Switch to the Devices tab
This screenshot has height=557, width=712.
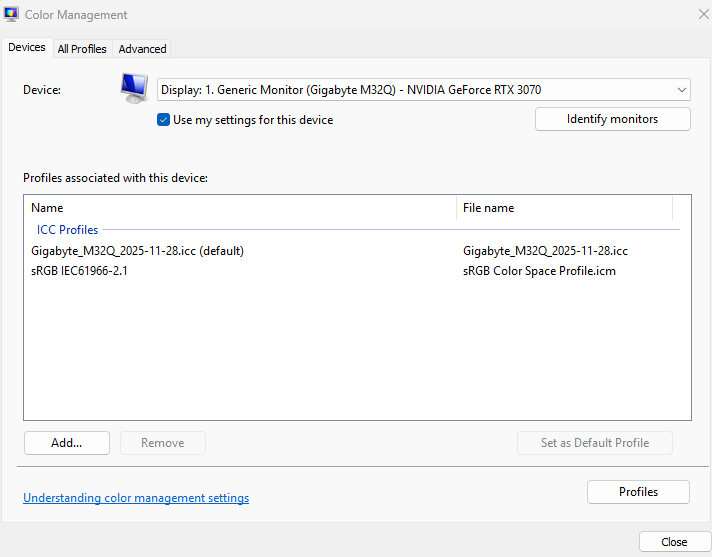click(27, 47)
